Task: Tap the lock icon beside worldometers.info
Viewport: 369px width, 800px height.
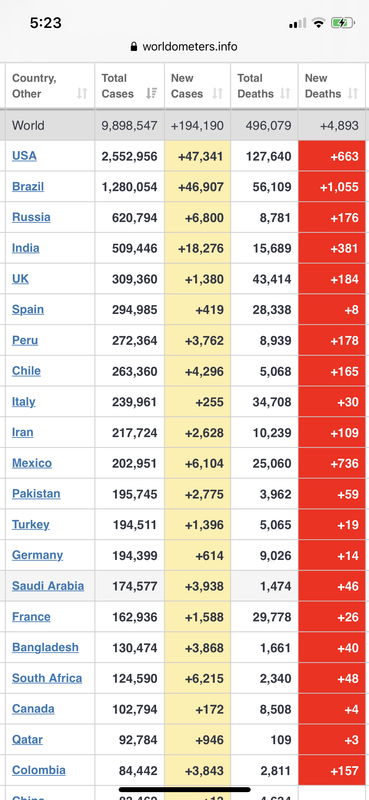Action: 134,46
